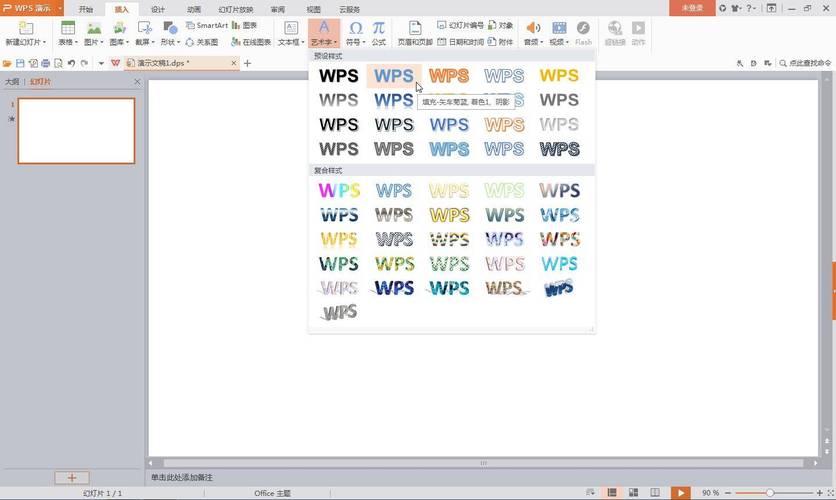The image size is (836, 500).
Task: Add a new document tab with plus
Action: click(x=247, y=63)
